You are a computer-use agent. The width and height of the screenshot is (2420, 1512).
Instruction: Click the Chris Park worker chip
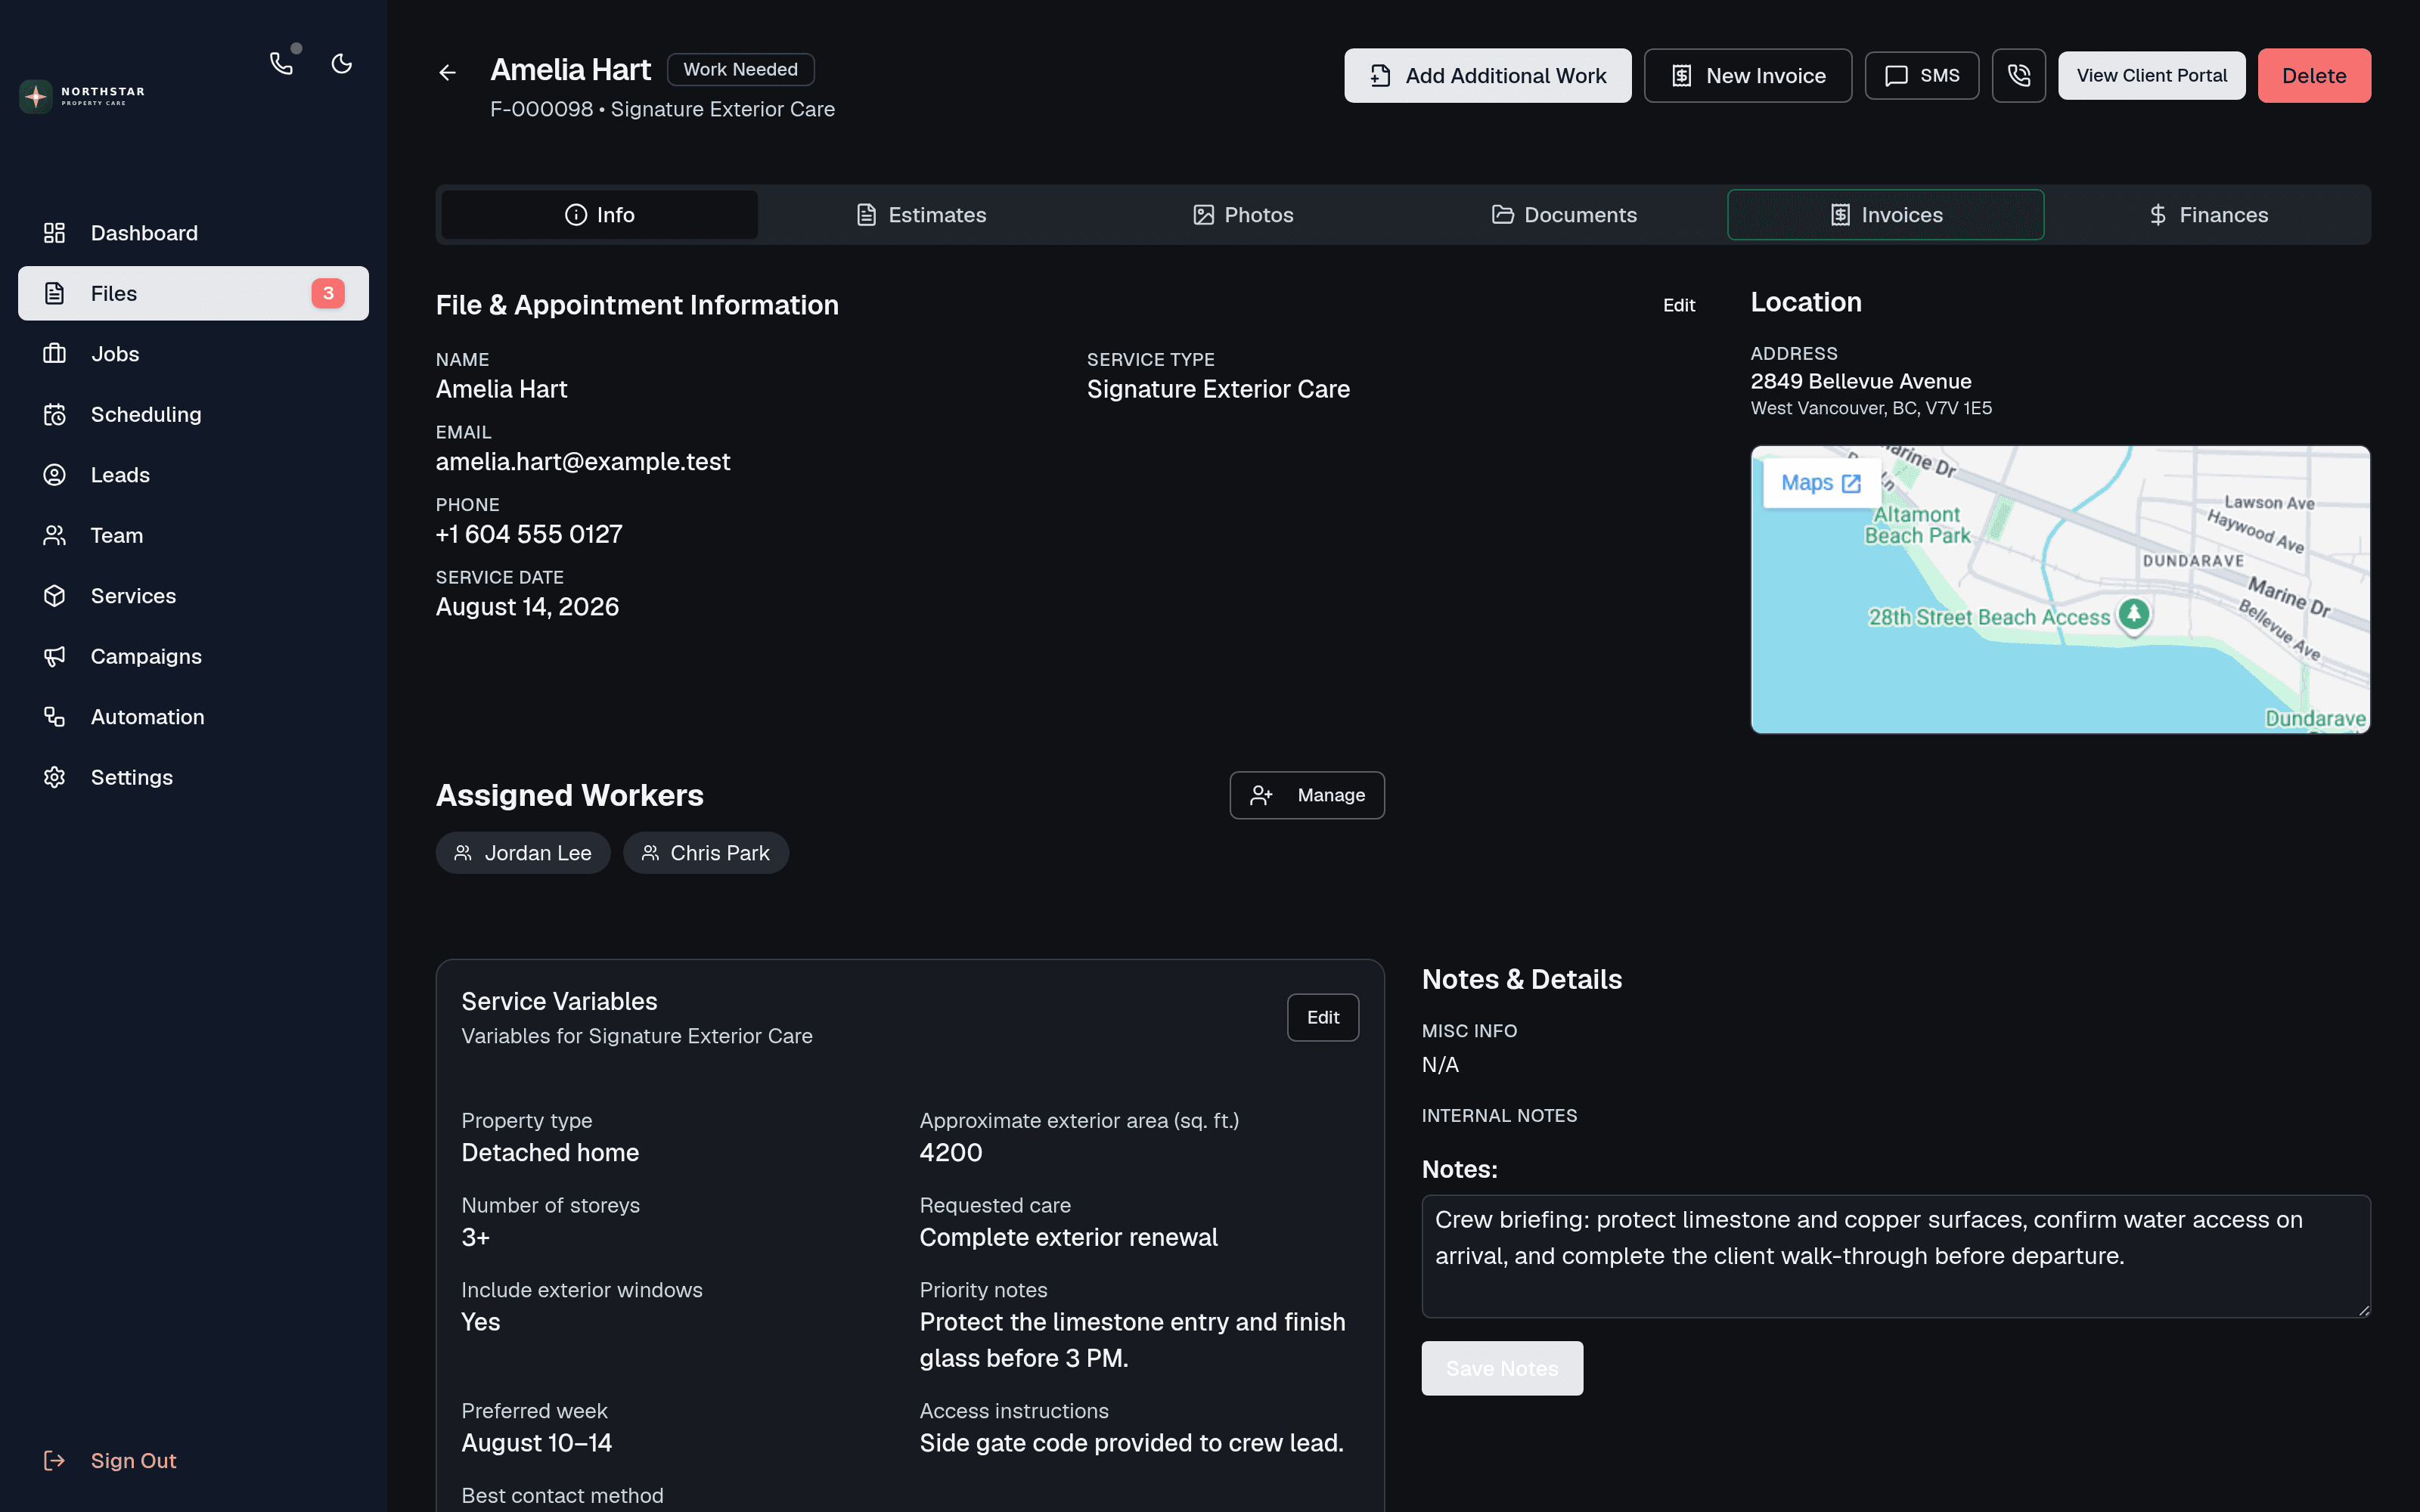705,853
